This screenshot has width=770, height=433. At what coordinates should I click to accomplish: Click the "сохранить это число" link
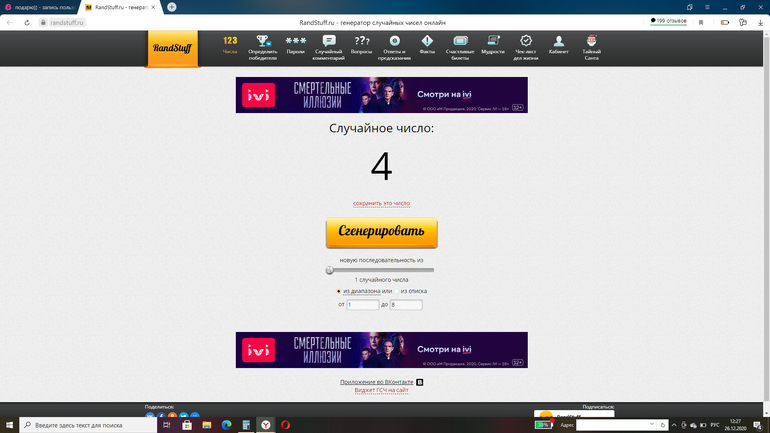[x=381, y=203]
